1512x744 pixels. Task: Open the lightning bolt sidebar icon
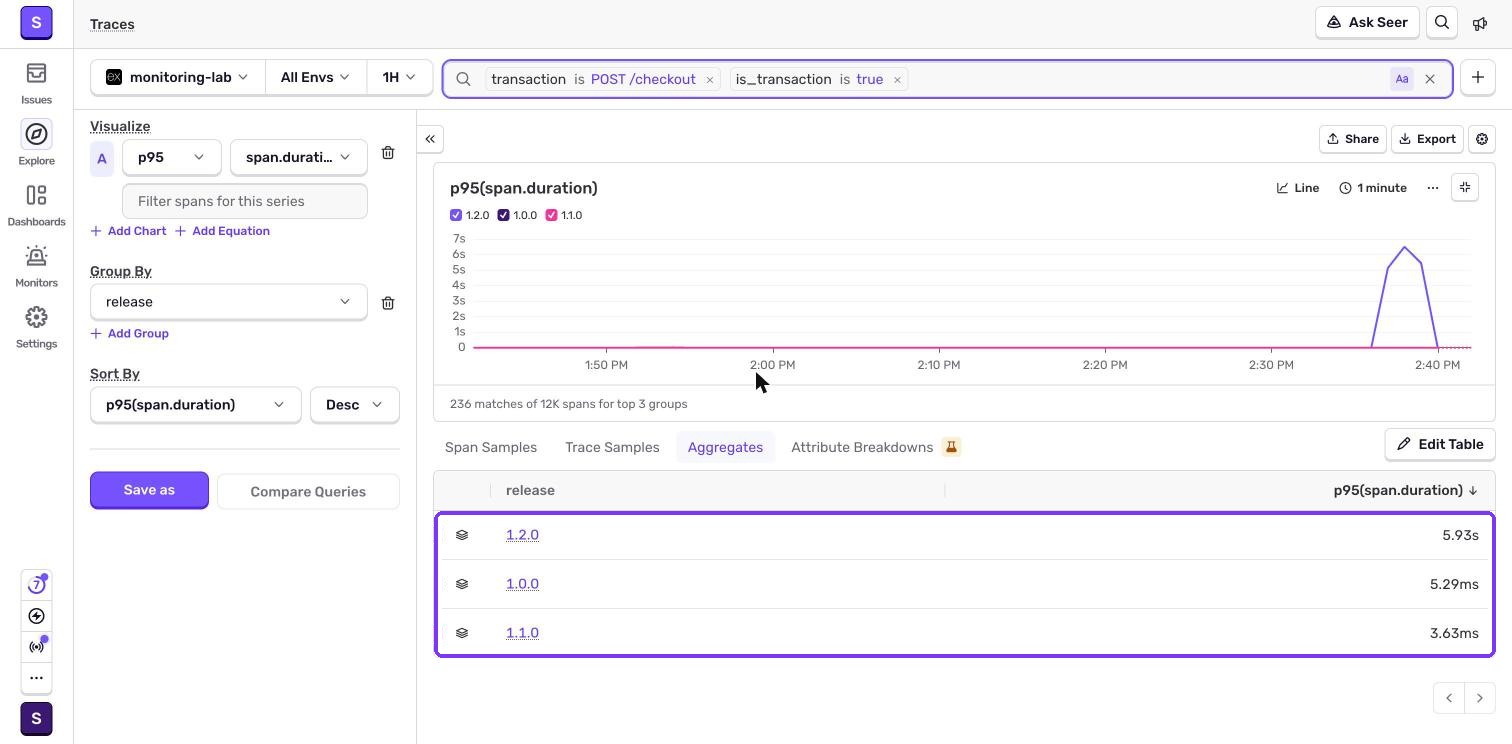pos(36,616)
